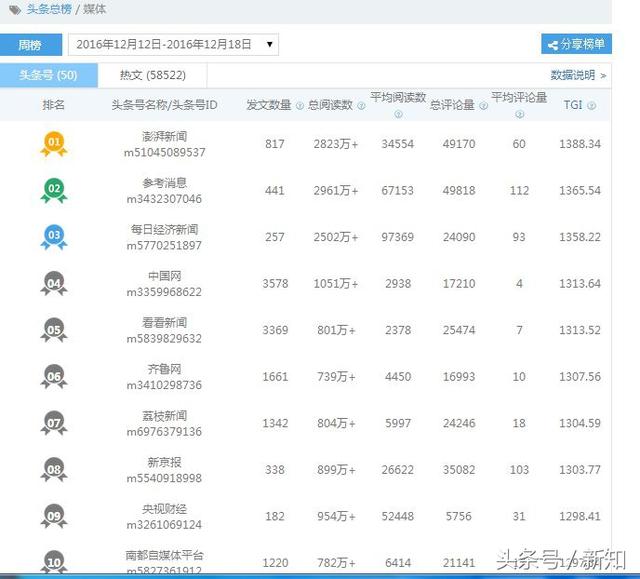Click the total comments value 49170
The width and height of the screenshot is (640, 579).
(x=459, y=144)
